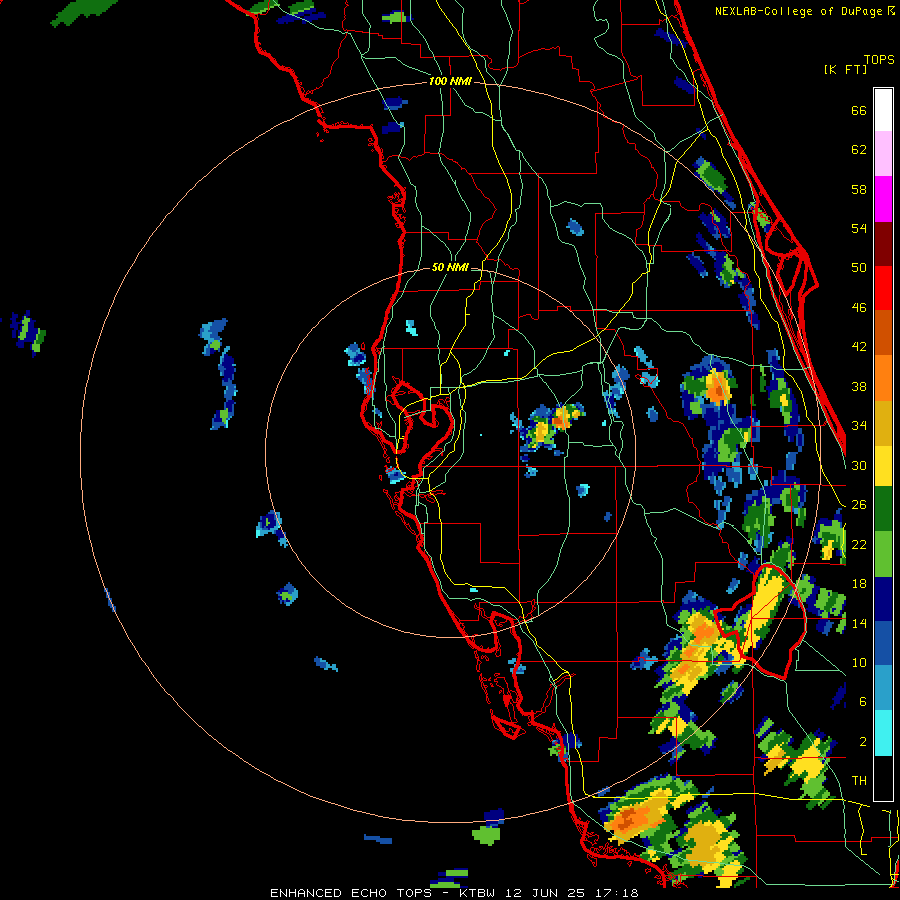Image resolution: width=900 pixels, height=900 pixels.
Task: Click the 22 legend value
Action: 859,544
